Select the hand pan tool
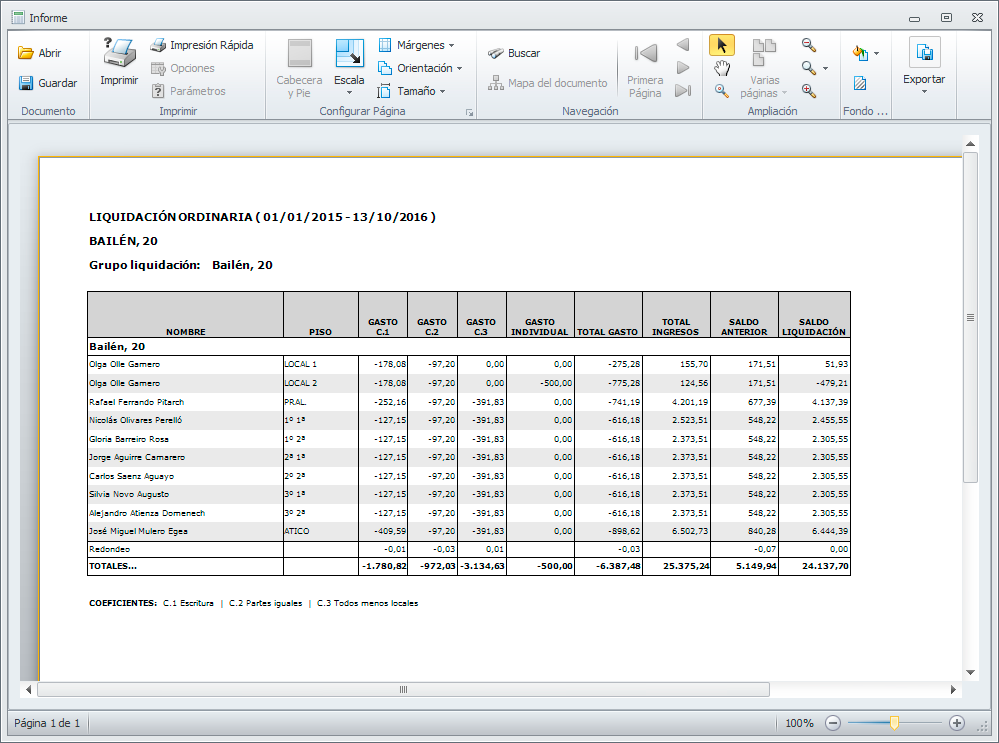The image size is (999, 743). (x=721, y=68)
